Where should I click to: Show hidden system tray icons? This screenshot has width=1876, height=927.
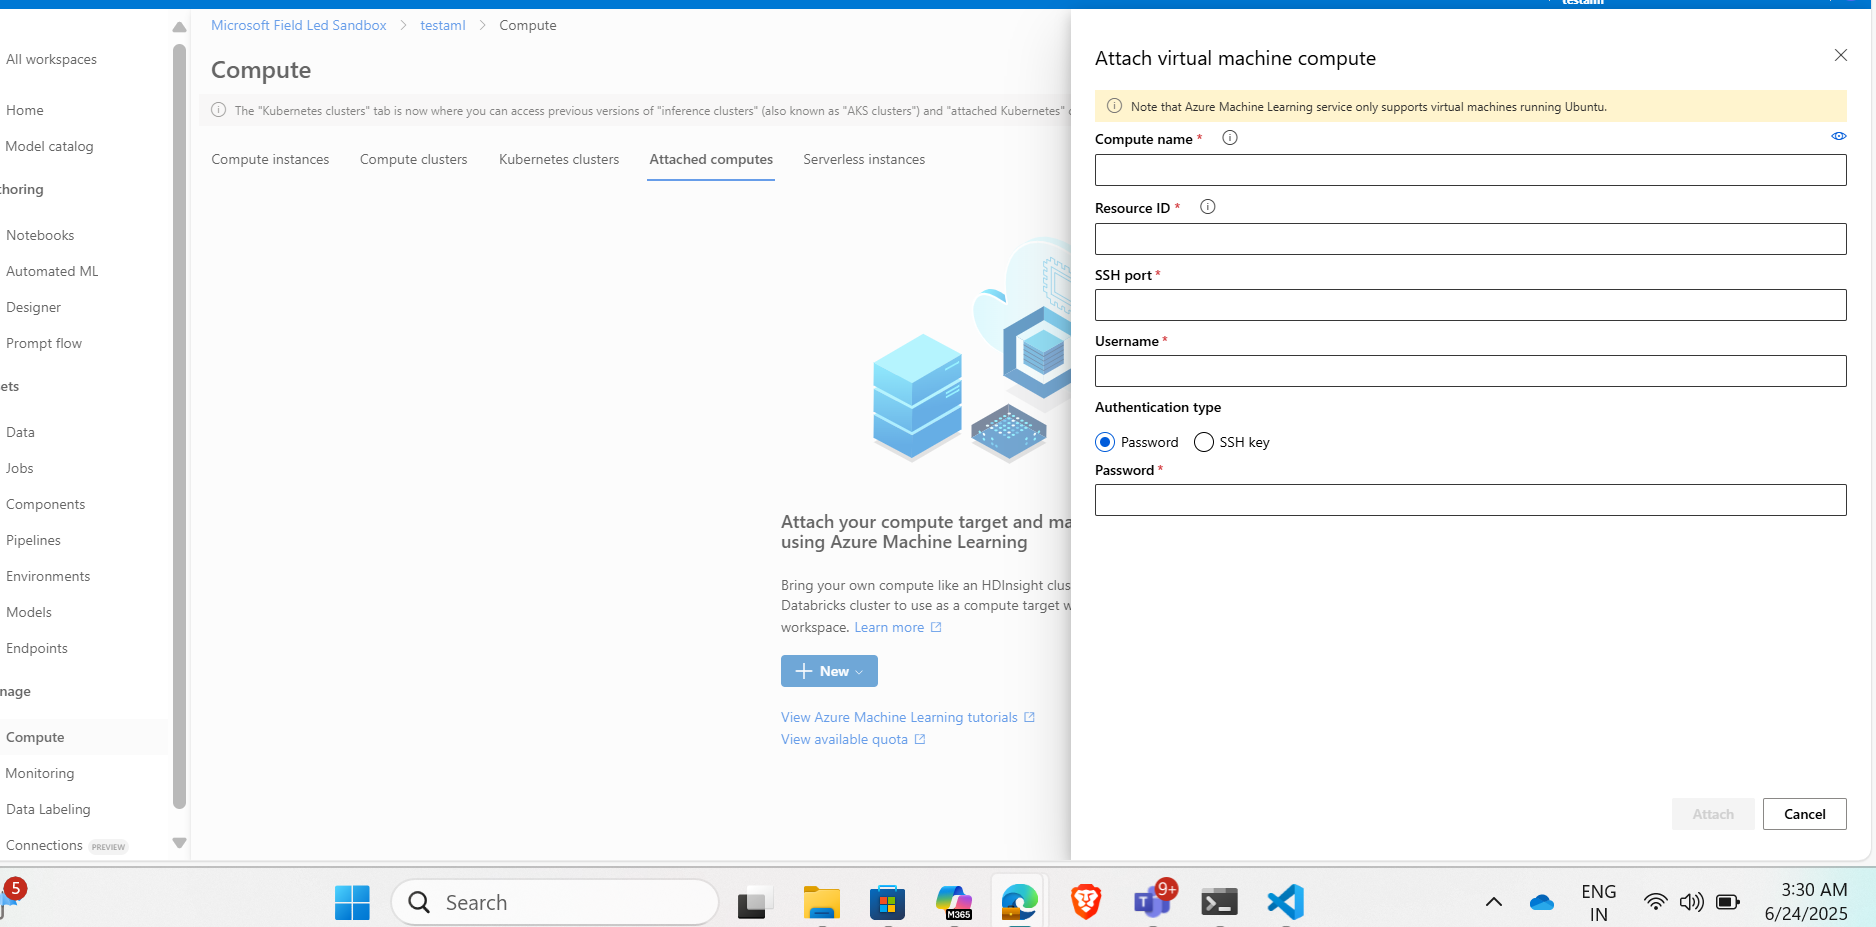click(x=1493, y=902)
